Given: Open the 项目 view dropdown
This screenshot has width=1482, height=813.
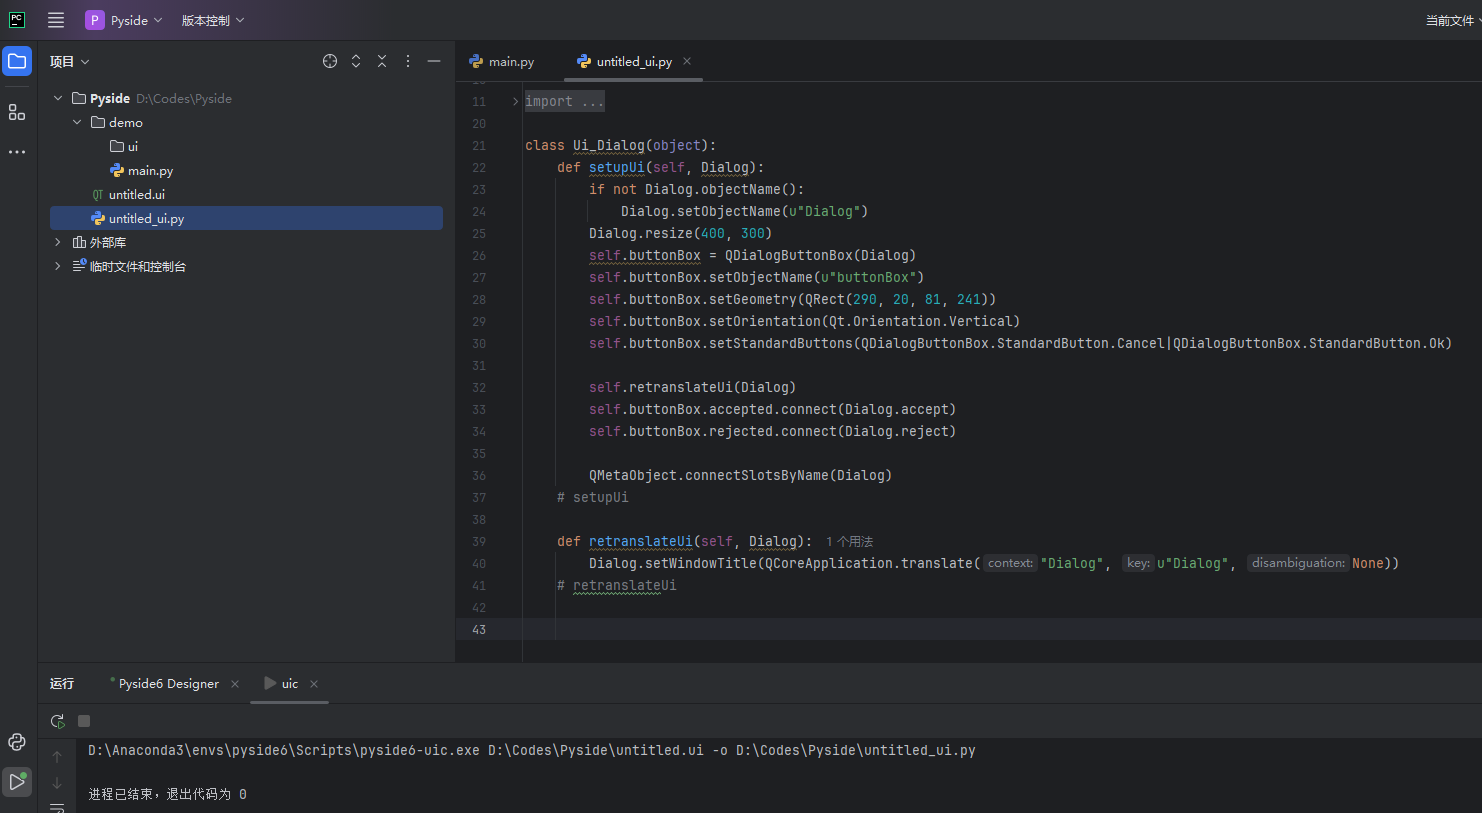Looking at the screenshot, I should point(70,61).
